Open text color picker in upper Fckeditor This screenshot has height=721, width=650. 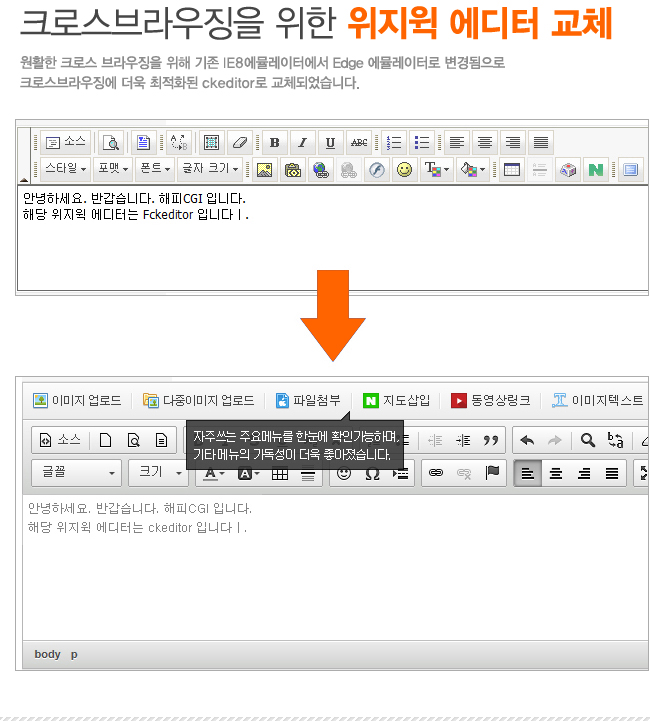click(436, 170)
